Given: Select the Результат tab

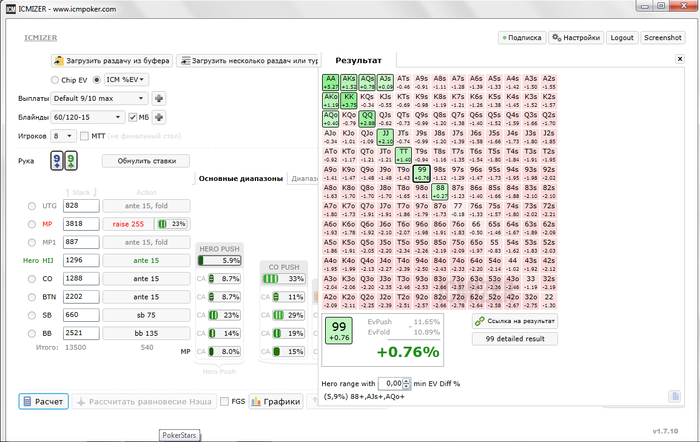Looking at the screenshot, I should (358, 60).
